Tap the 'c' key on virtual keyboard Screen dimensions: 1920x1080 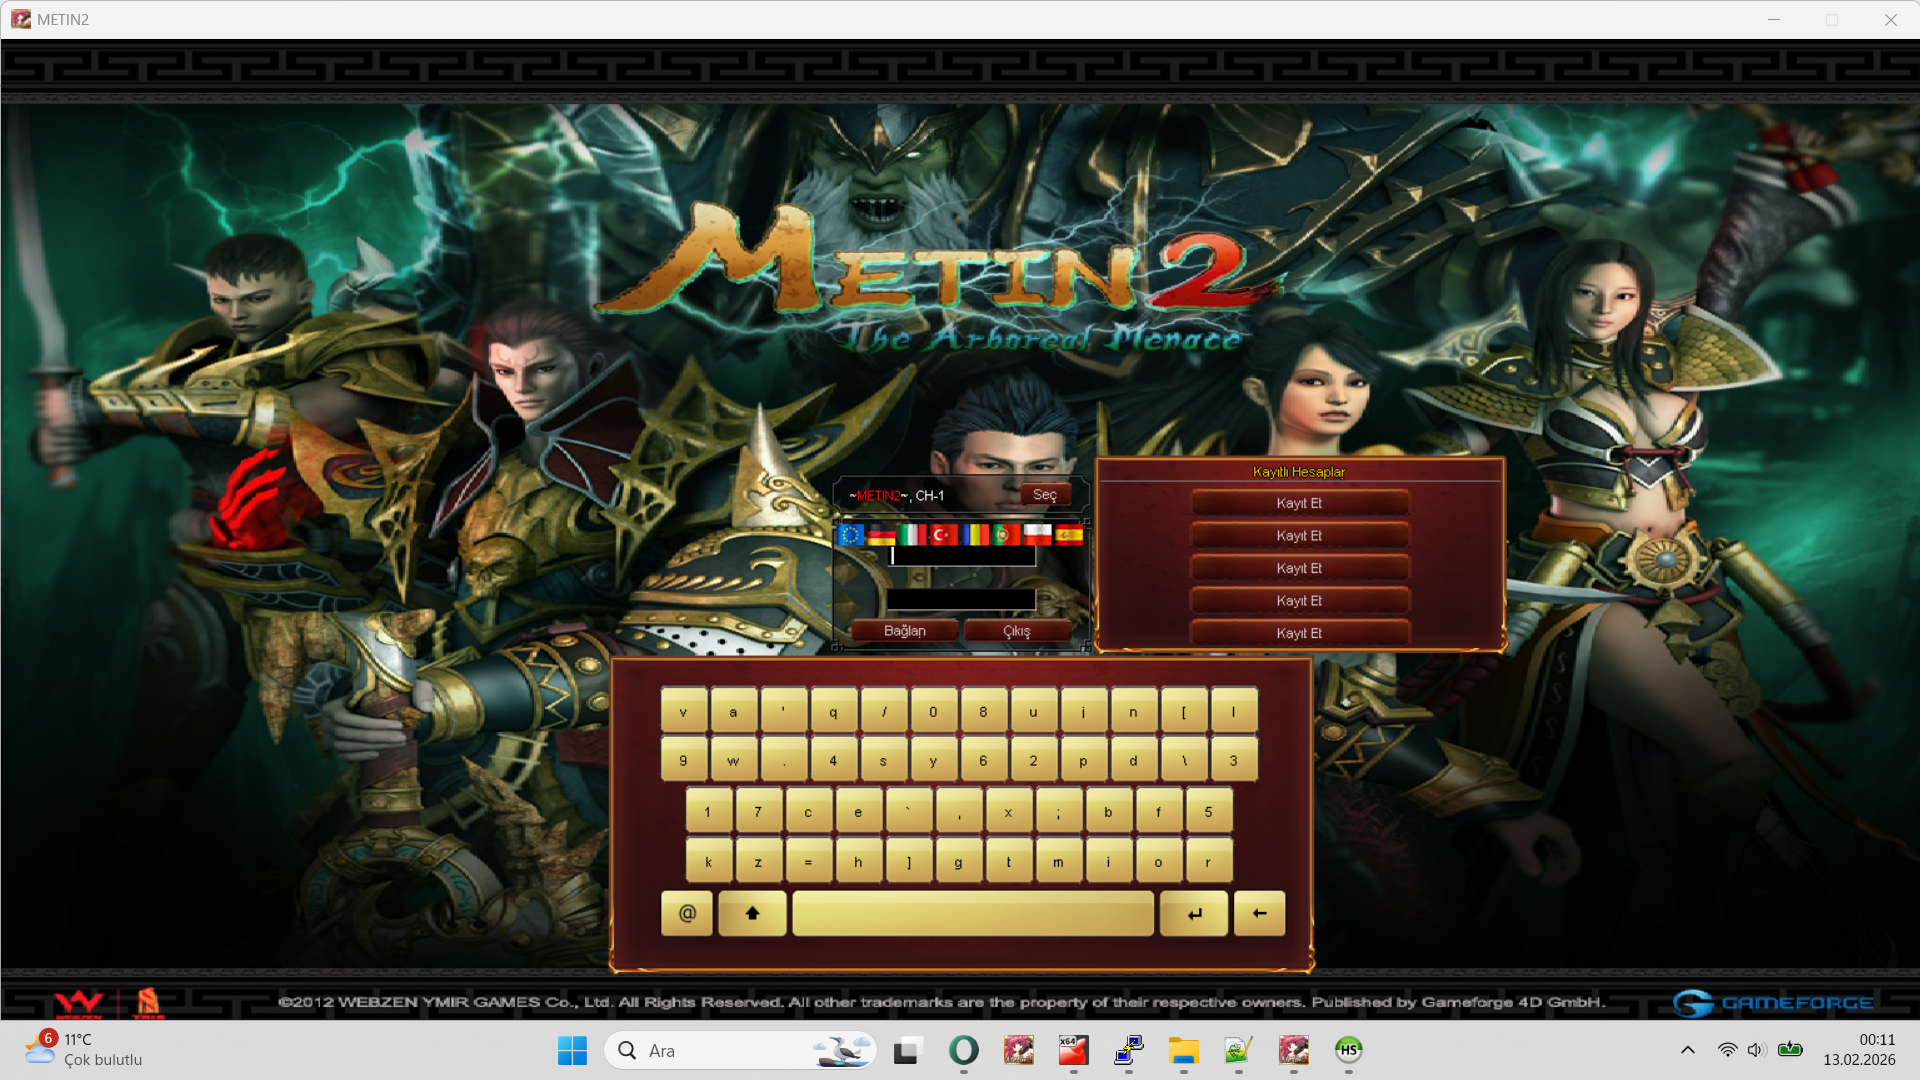[808, 811]
